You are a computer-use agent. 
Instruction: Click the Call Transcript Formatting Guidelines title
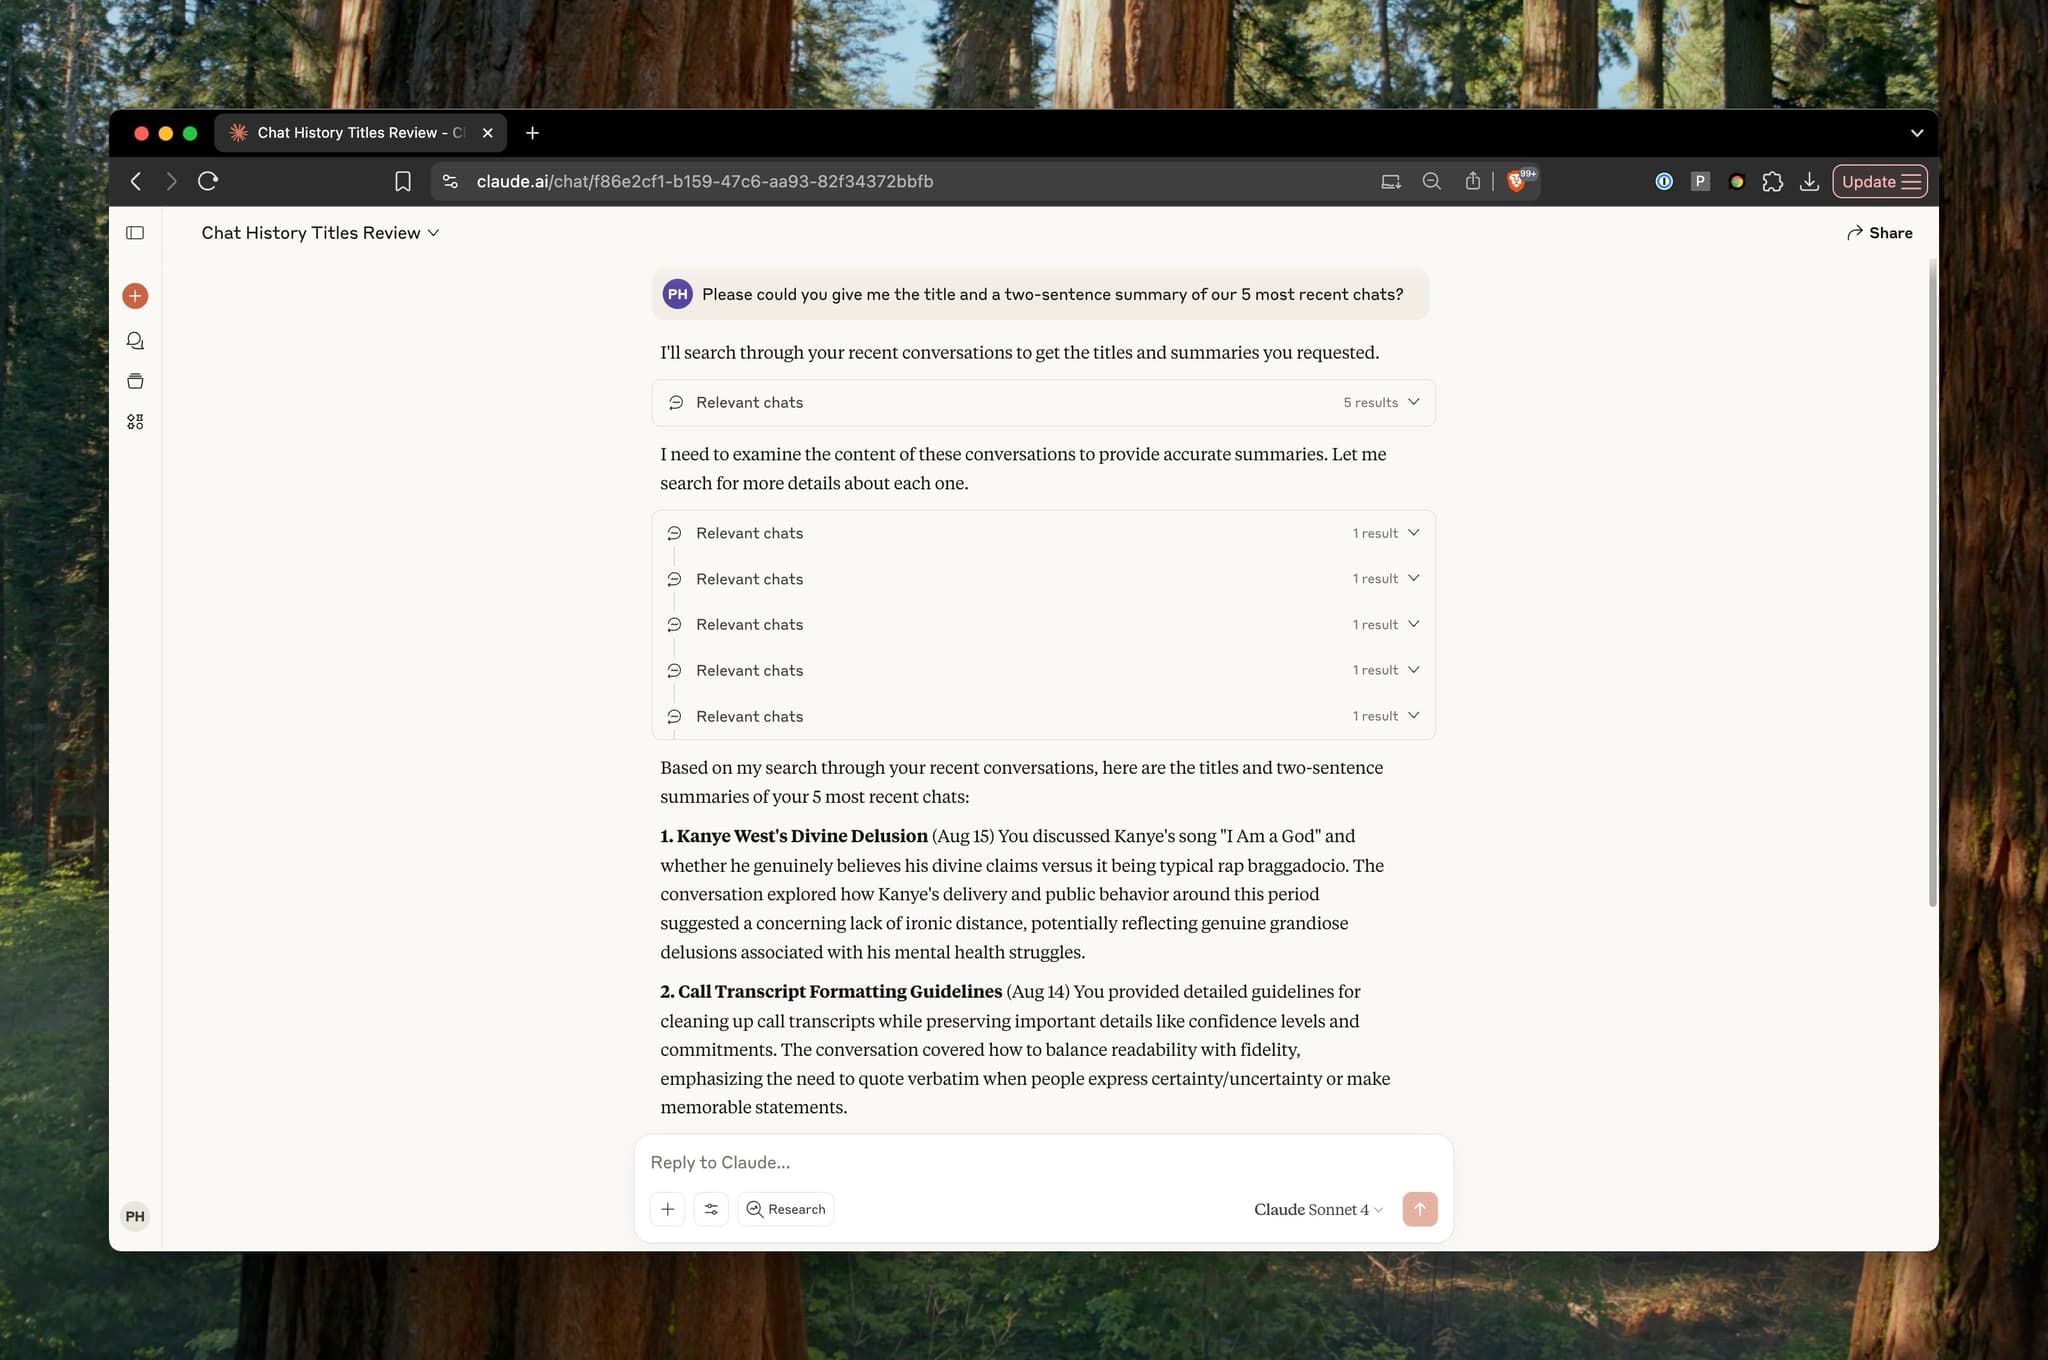[840, 991]
